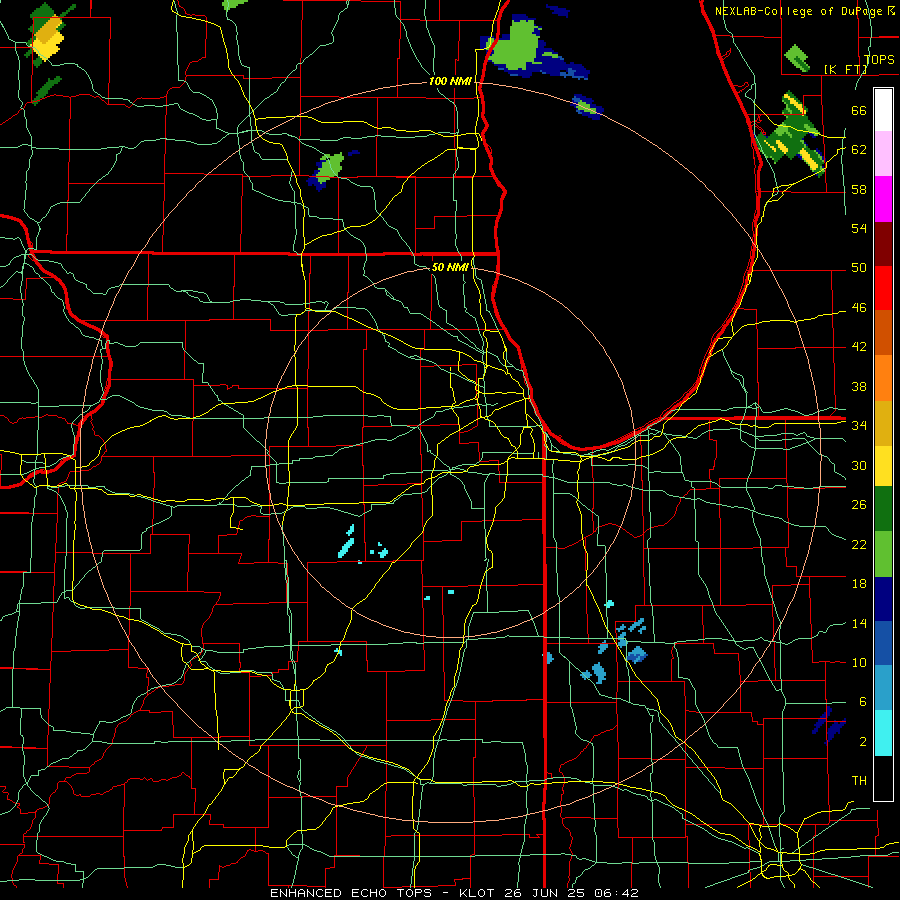900x900 pixels.
Task: Select the magenta swatch in the legend
Action: (883, 199)
